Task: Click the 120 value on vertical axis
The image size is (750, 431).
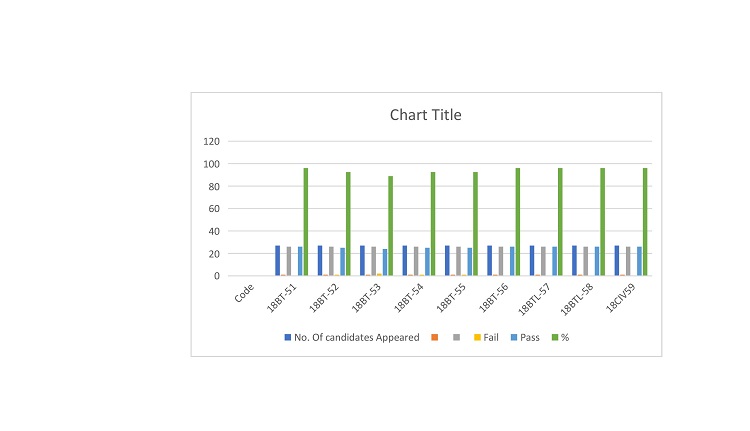Action: (211, 142)
